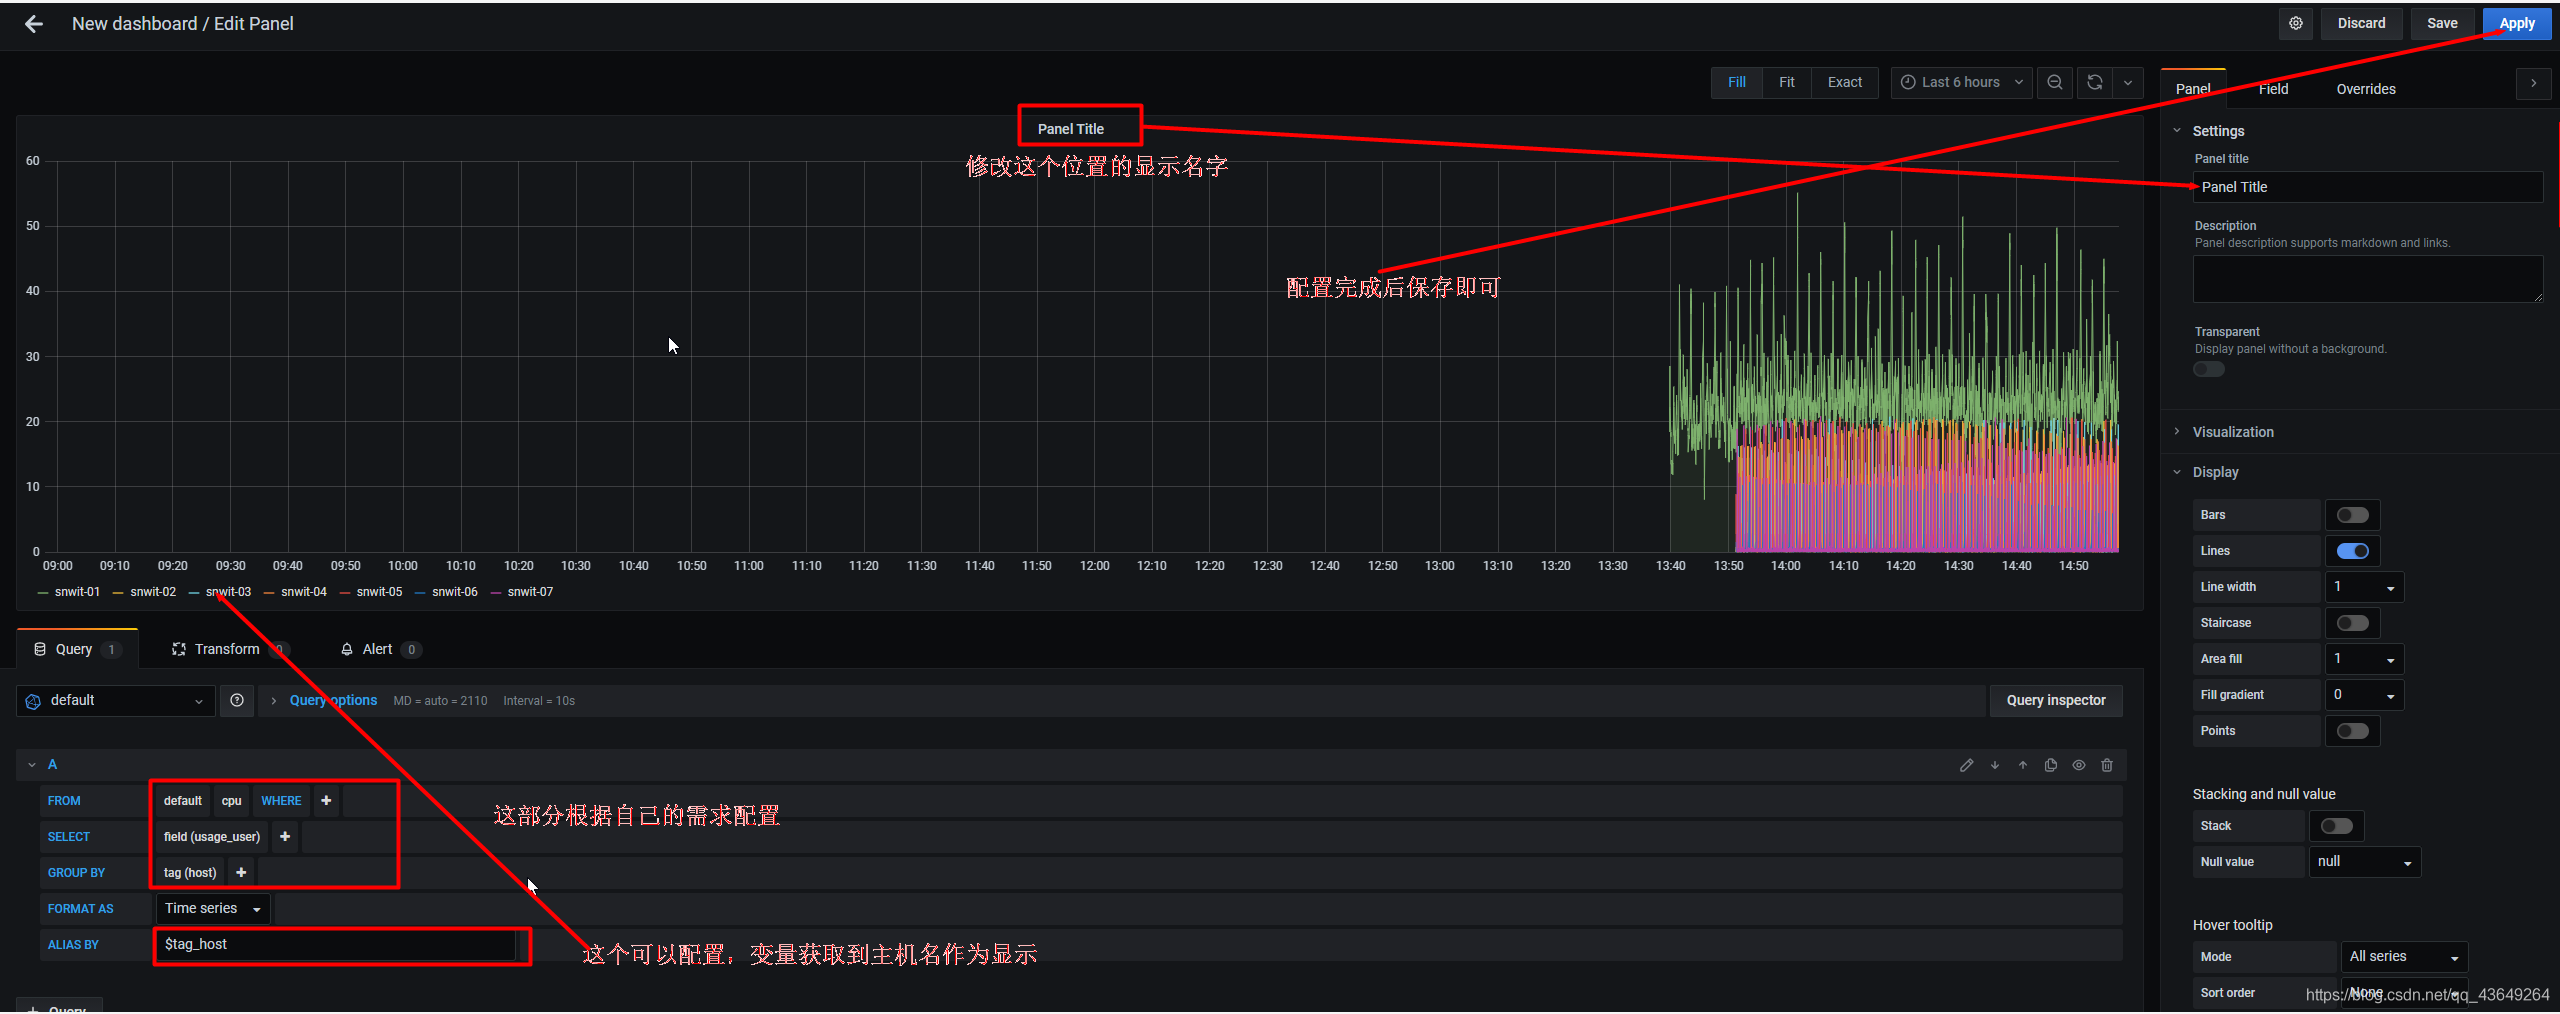Click the cpu measurement segment
Image resolution: width=2560 pixels, height=1014 pixels.
coord(232,801)
